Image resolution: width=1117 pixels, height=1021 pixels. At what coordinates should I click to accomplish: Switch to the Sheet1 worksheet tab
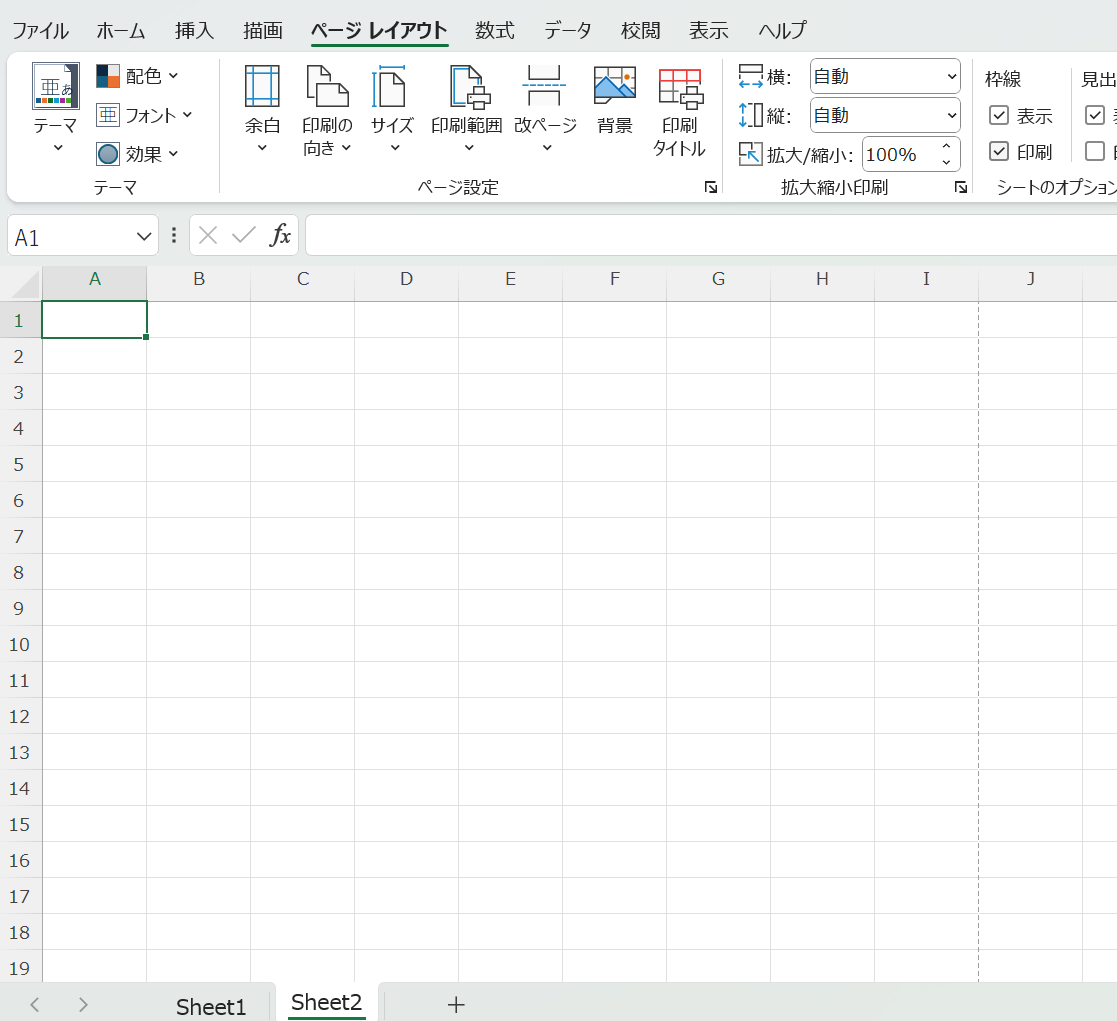point(210,1006)
